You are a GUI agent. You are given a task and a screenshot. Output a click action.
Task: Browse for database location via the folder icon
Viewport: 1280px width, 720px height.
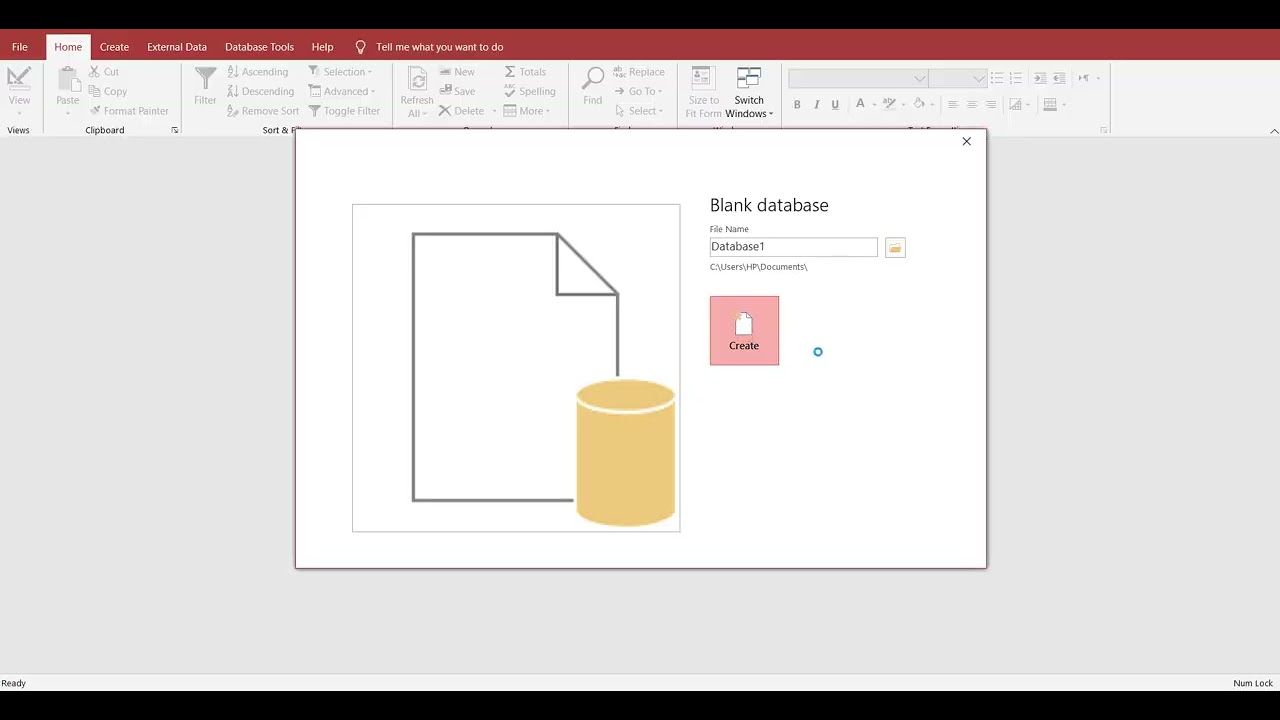click(x=895, y=247)
